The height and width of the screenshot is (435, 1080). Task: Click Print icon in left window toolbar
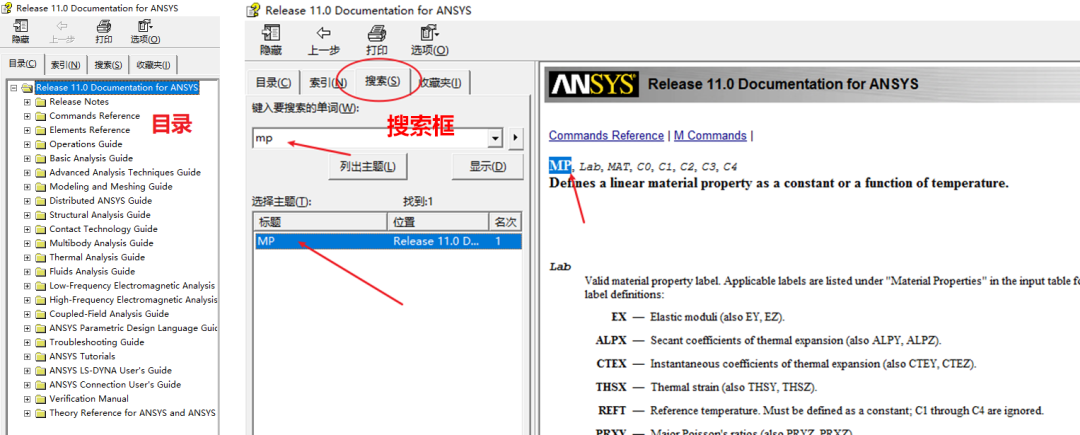[104, 26]
